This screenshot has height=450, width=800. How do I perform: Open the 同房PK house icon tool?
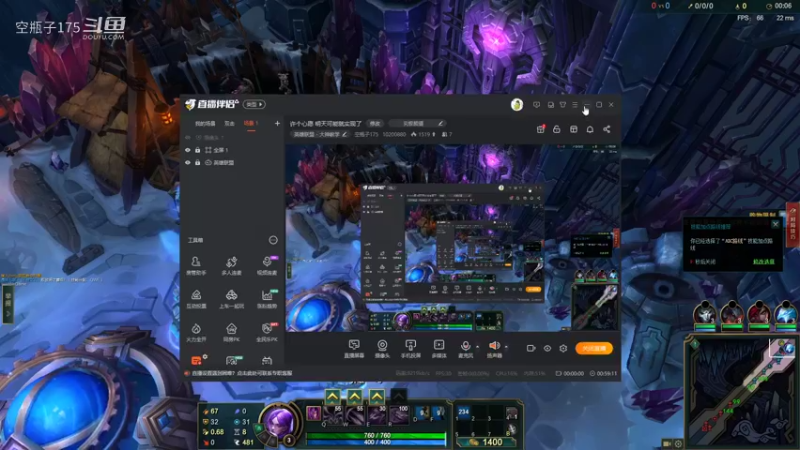click(231, 332)
